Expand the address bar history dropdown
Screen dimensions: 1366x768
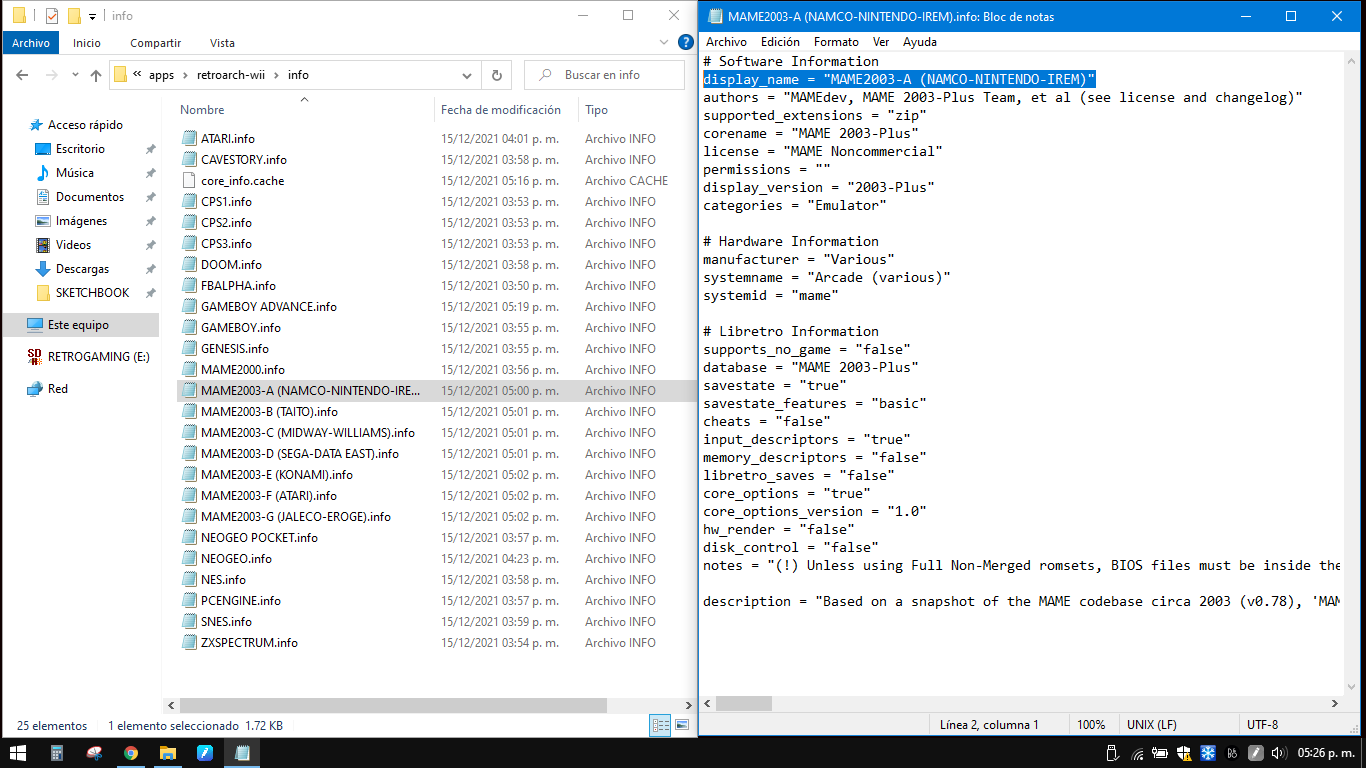pyautogui.click(x=467, y=75)
